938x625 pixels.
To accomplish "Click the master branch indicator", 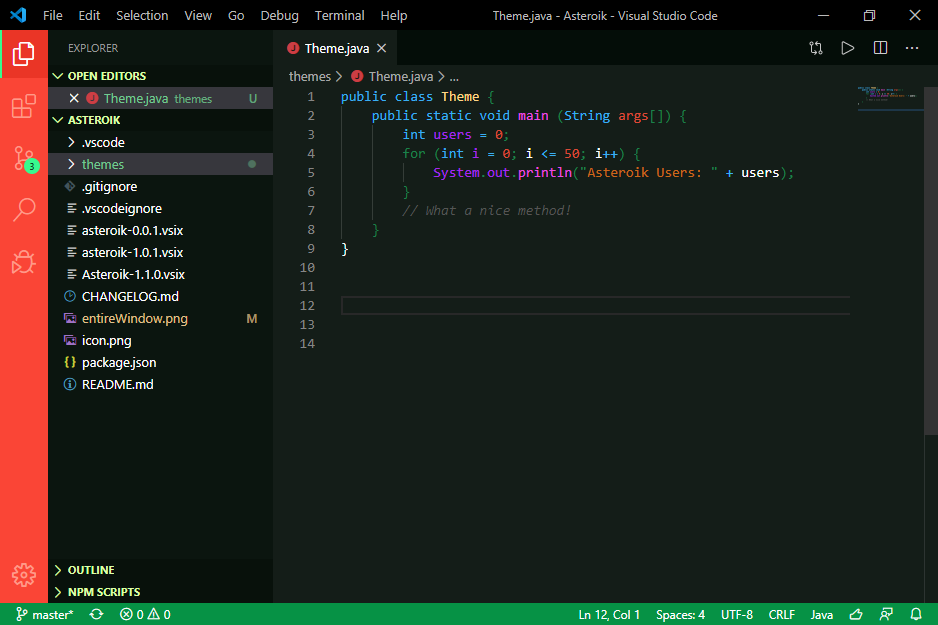I will coord(44,614).
